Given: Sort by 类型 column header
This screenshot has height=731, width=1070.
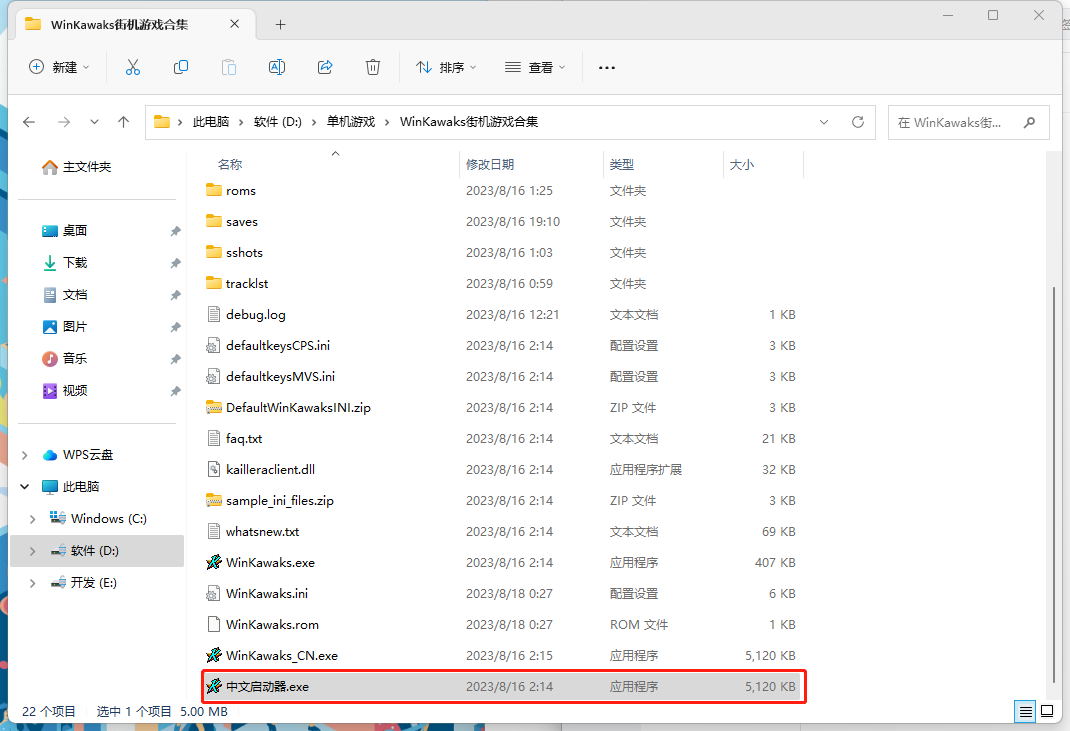Looking at the screenshot, I should [622, 164].
